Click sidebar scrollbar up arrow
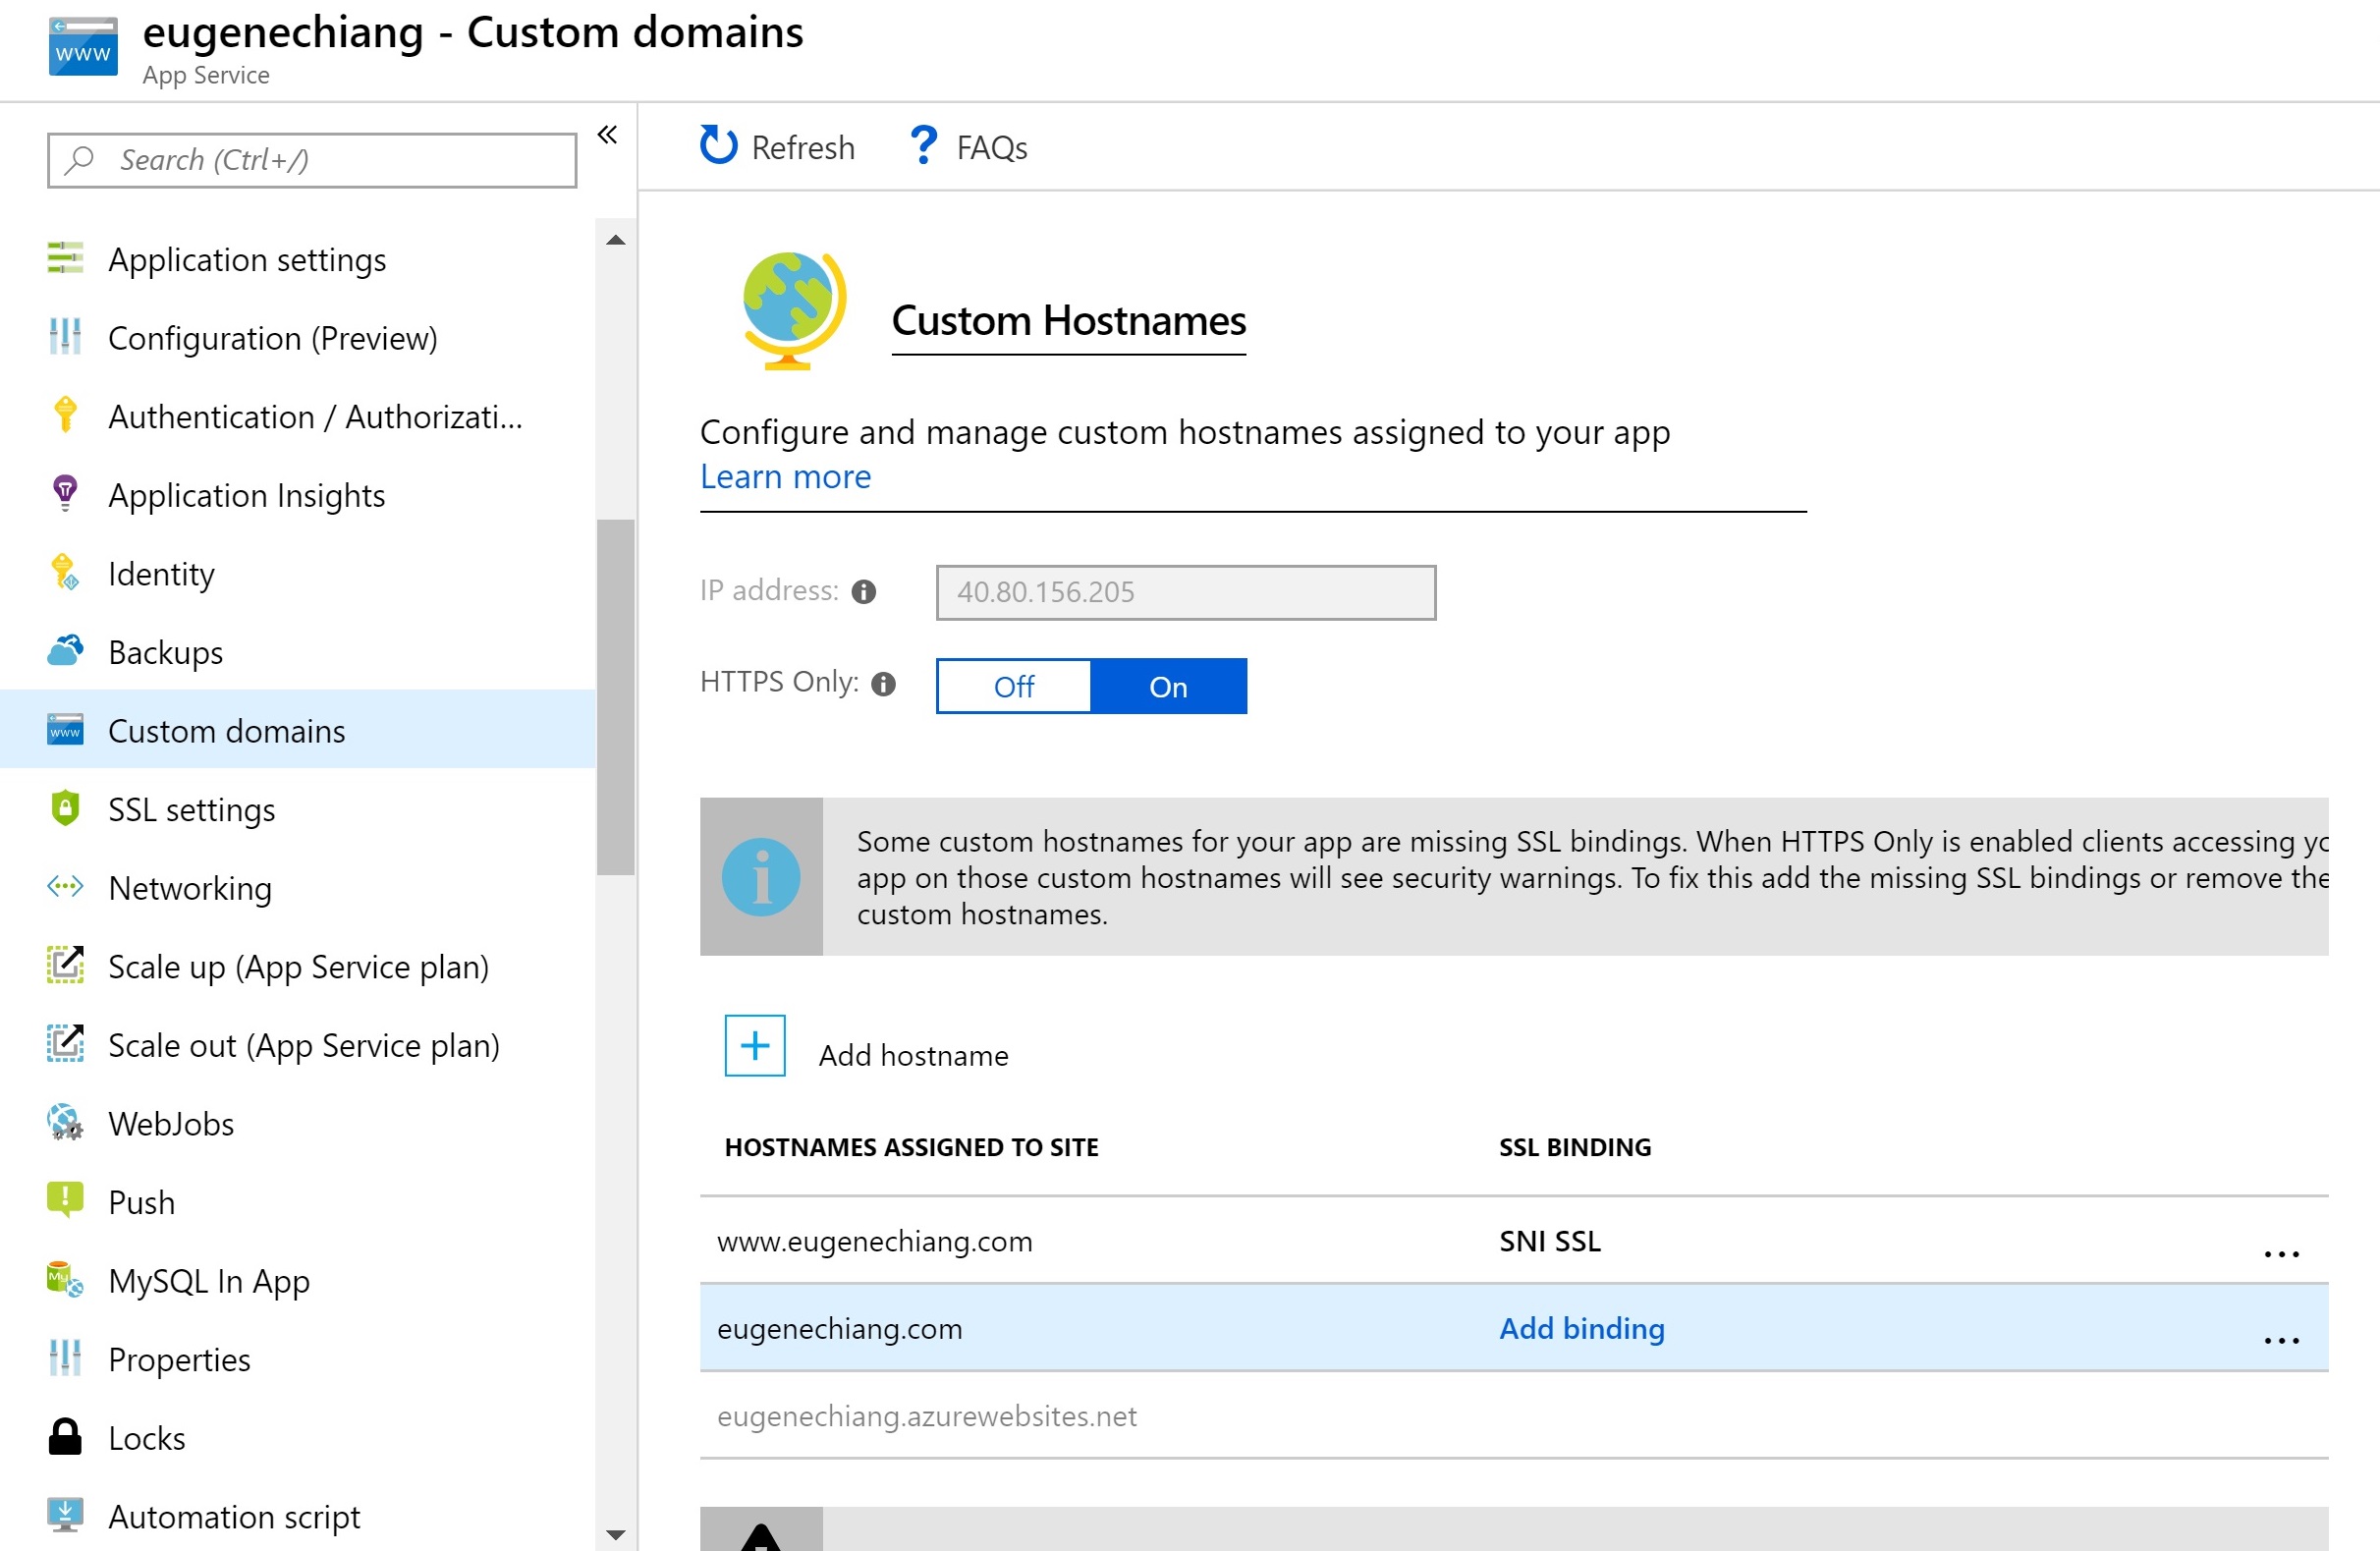The width and height of the screenshot is (2380, 1551). tap(616, 240)
